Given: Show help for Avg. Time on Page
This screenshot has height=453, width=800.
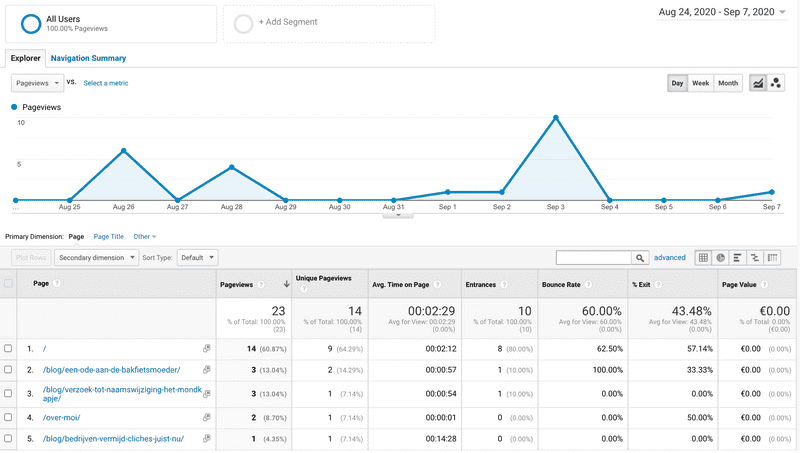Looking at the screenshot, I should (437, 285).
